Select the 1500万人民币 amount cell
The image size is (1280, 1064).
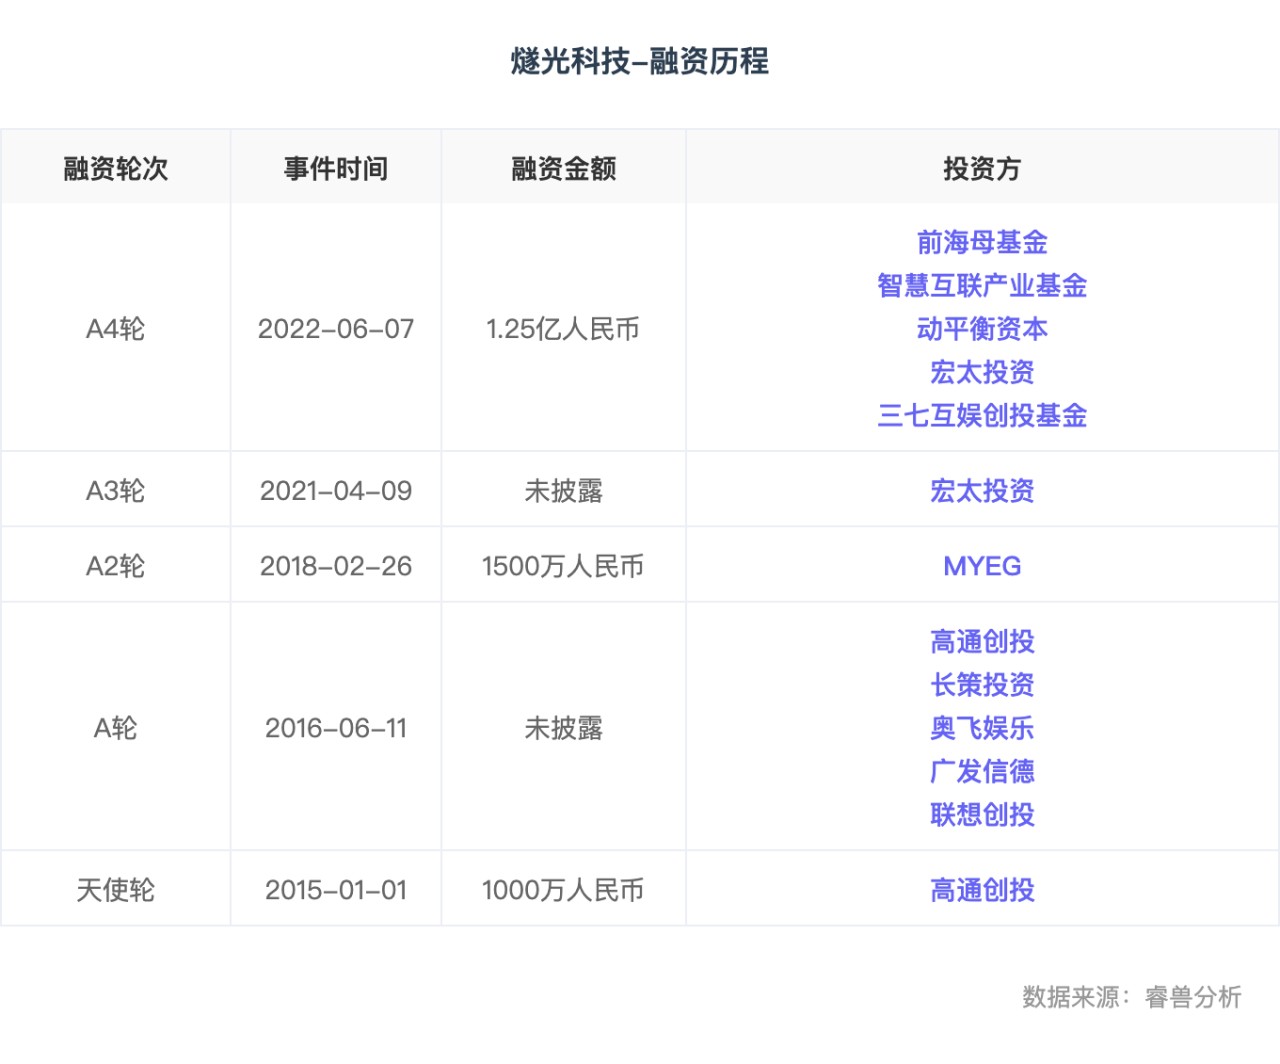(563, 566)
